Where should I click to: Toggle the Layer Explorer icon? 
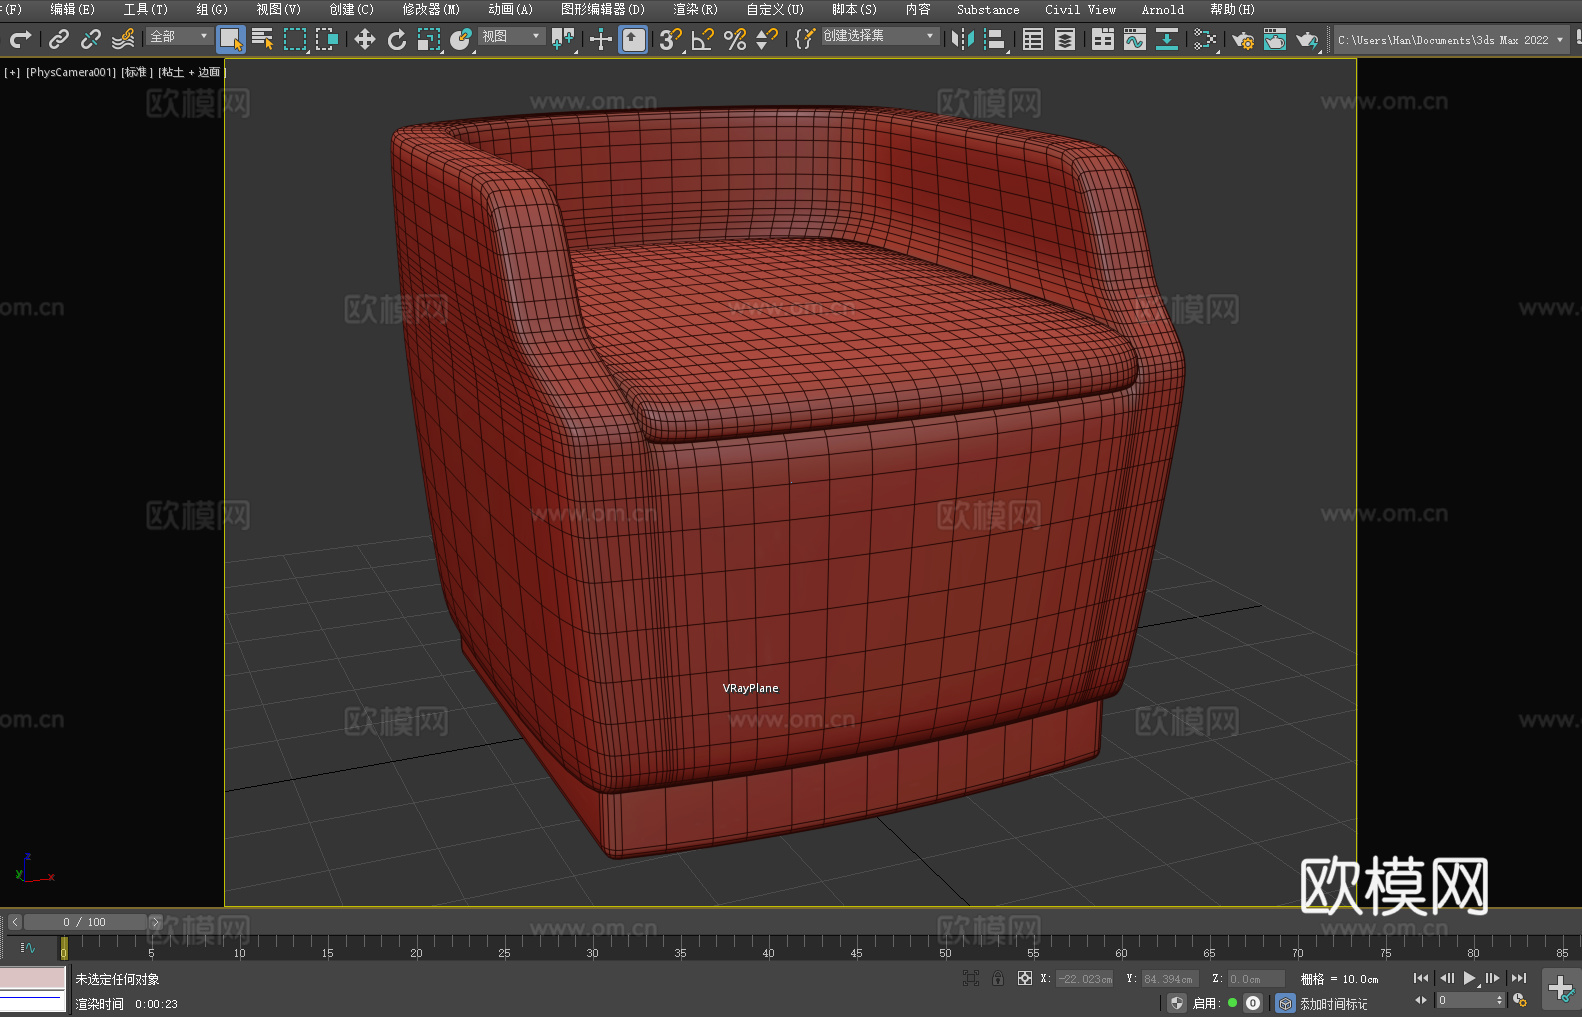click(1065, 39)
